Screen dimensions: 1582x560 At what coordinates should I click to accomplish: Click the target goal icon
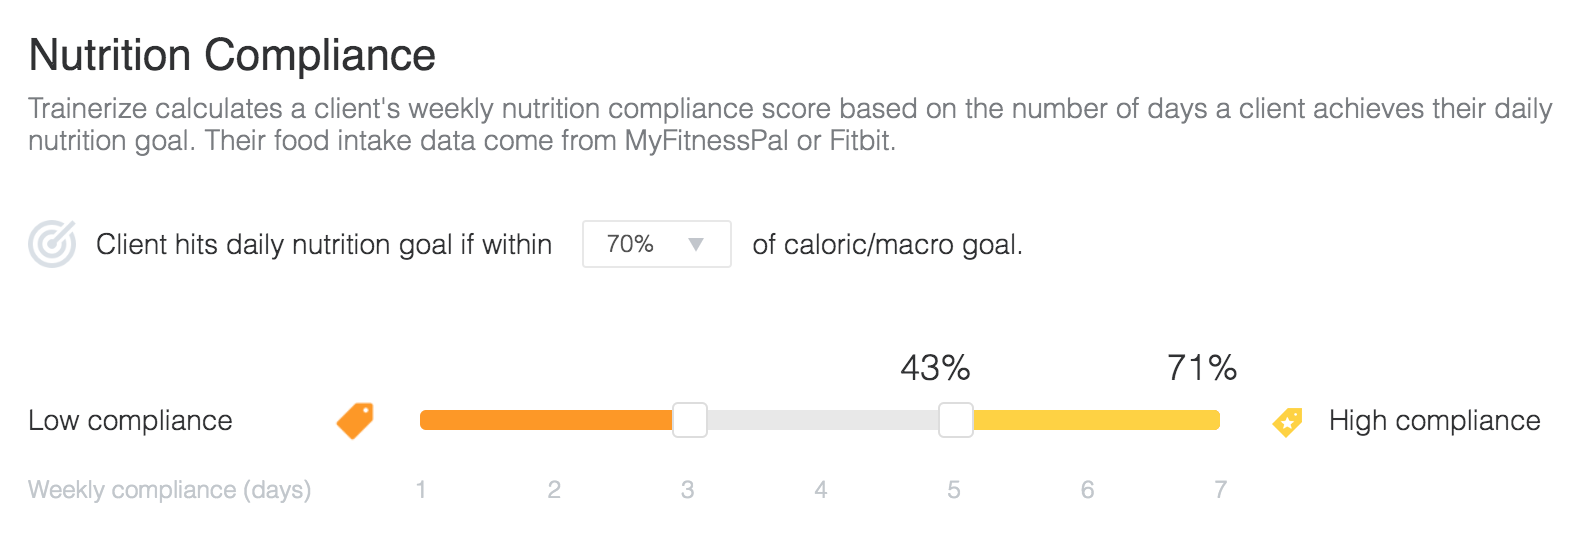[52, 244]
